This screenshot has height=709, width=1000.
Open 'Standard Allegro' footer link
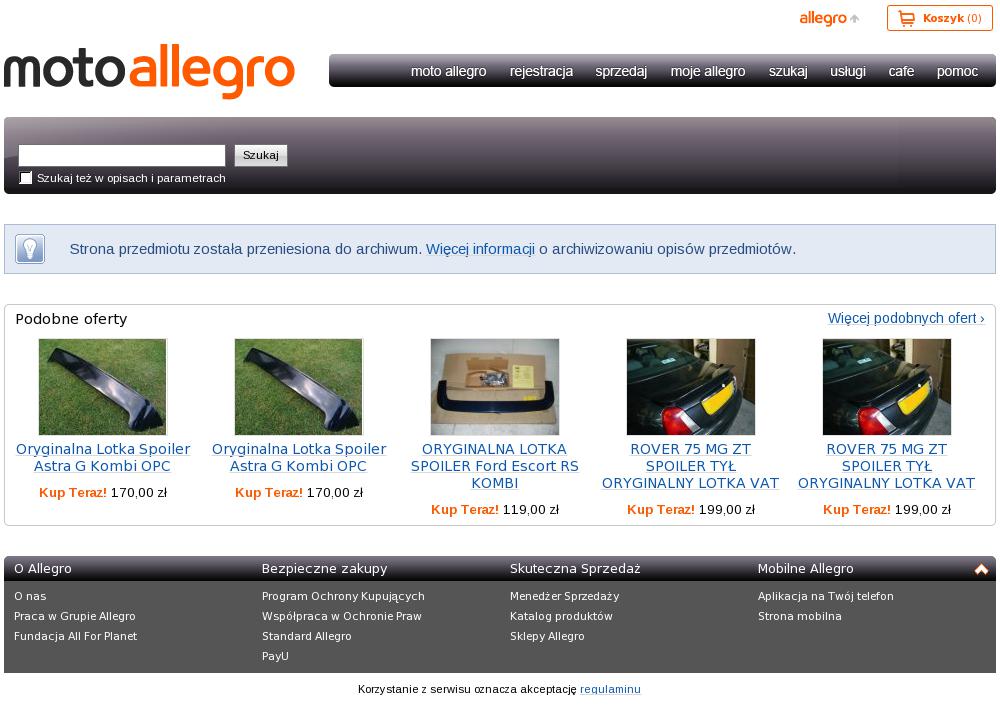307,636
